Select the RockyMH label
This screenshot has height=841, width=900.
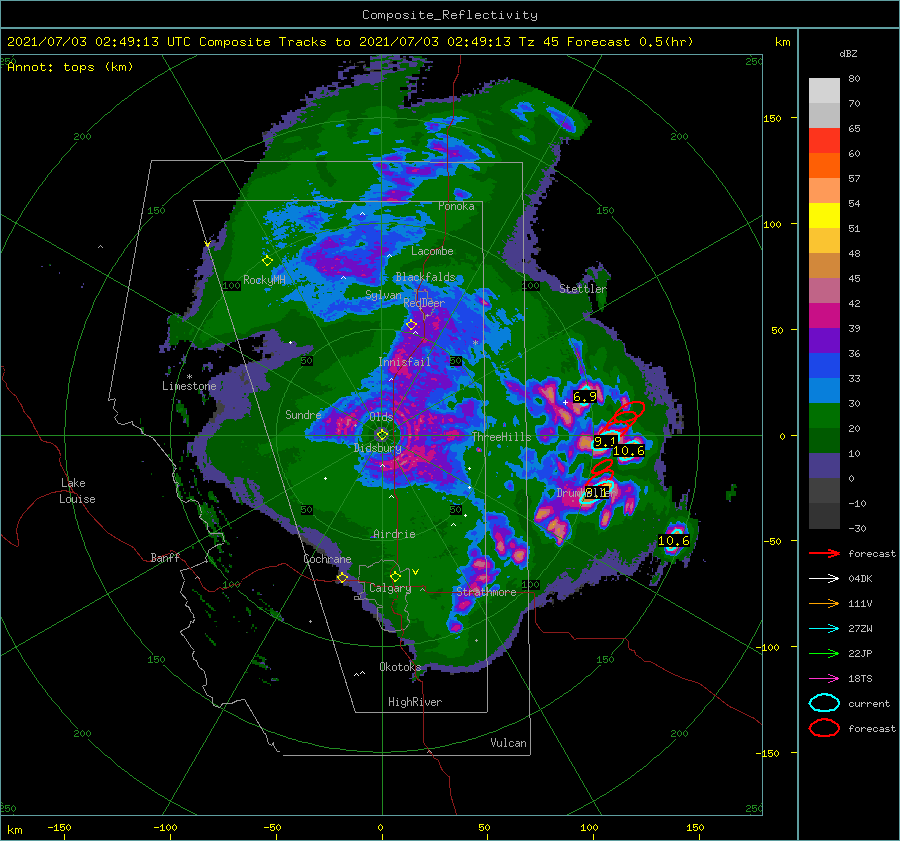point(264,280)
